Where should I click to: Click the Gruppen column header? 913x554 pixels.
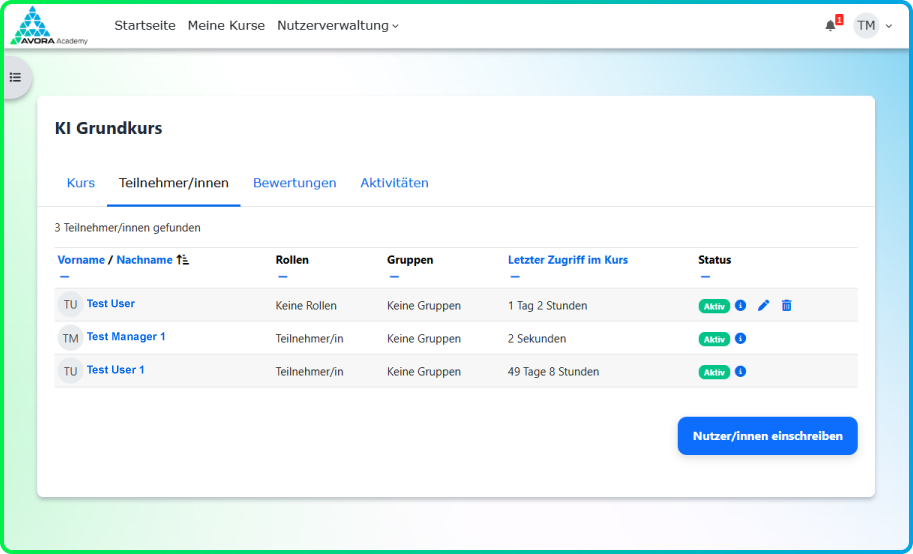410,260
